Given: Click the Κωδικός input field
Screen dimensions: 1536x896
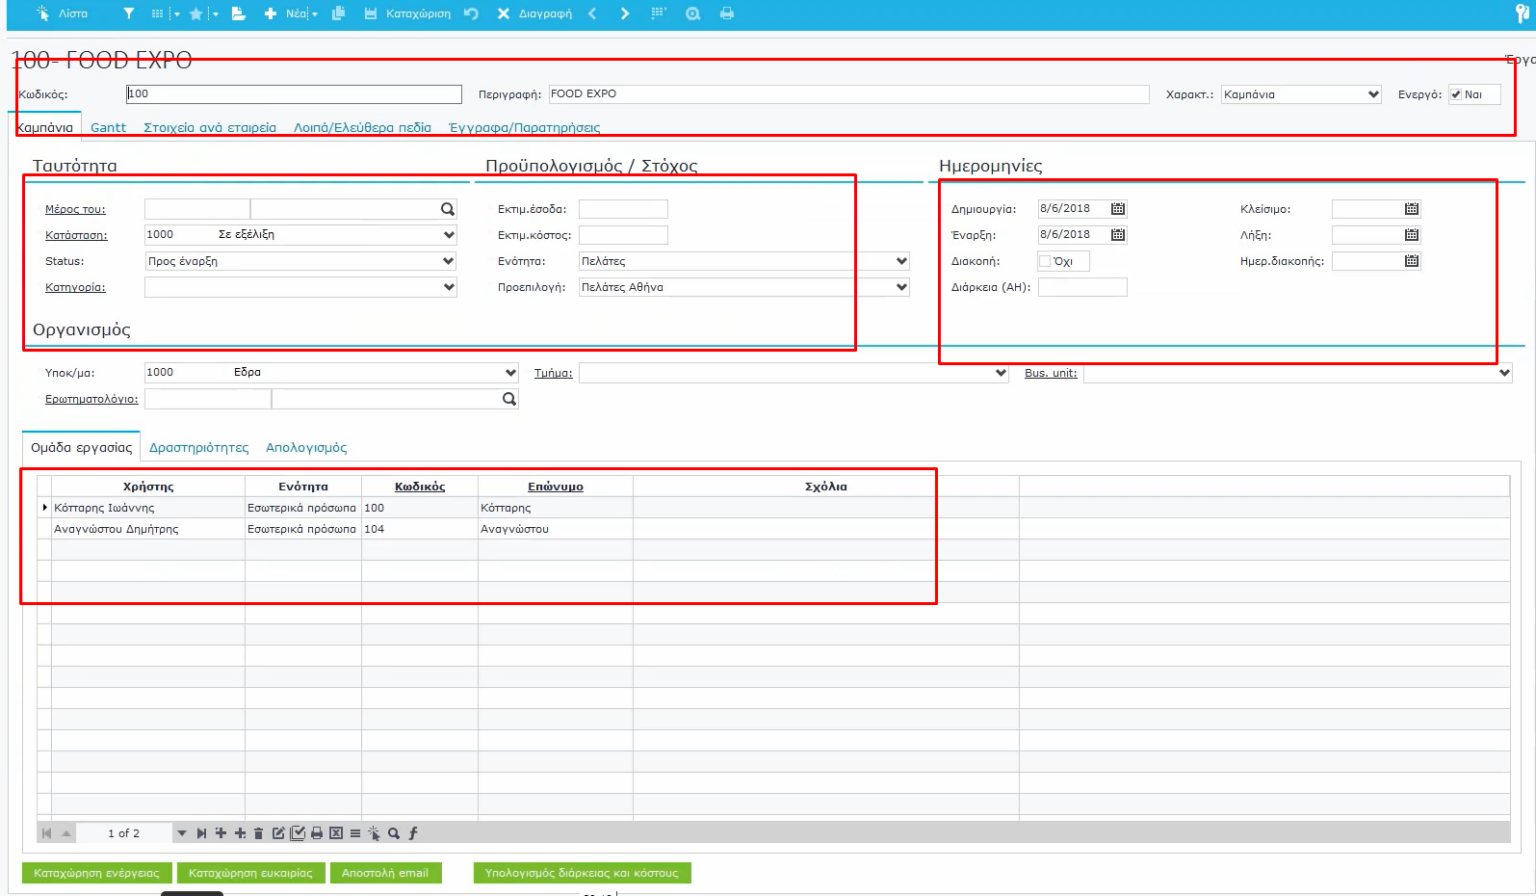Looking at the screenshot, I should coord(294,94).
